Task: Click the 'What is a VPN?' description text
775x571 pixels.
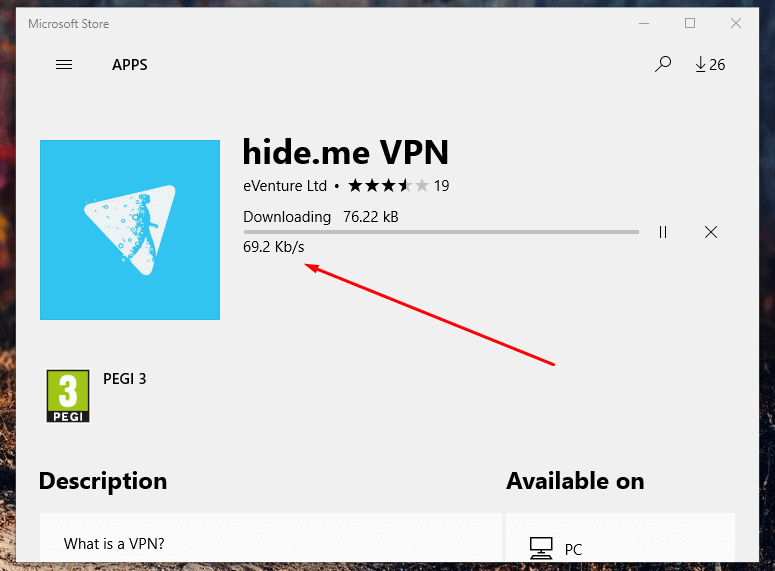Action: click(114, 544)
